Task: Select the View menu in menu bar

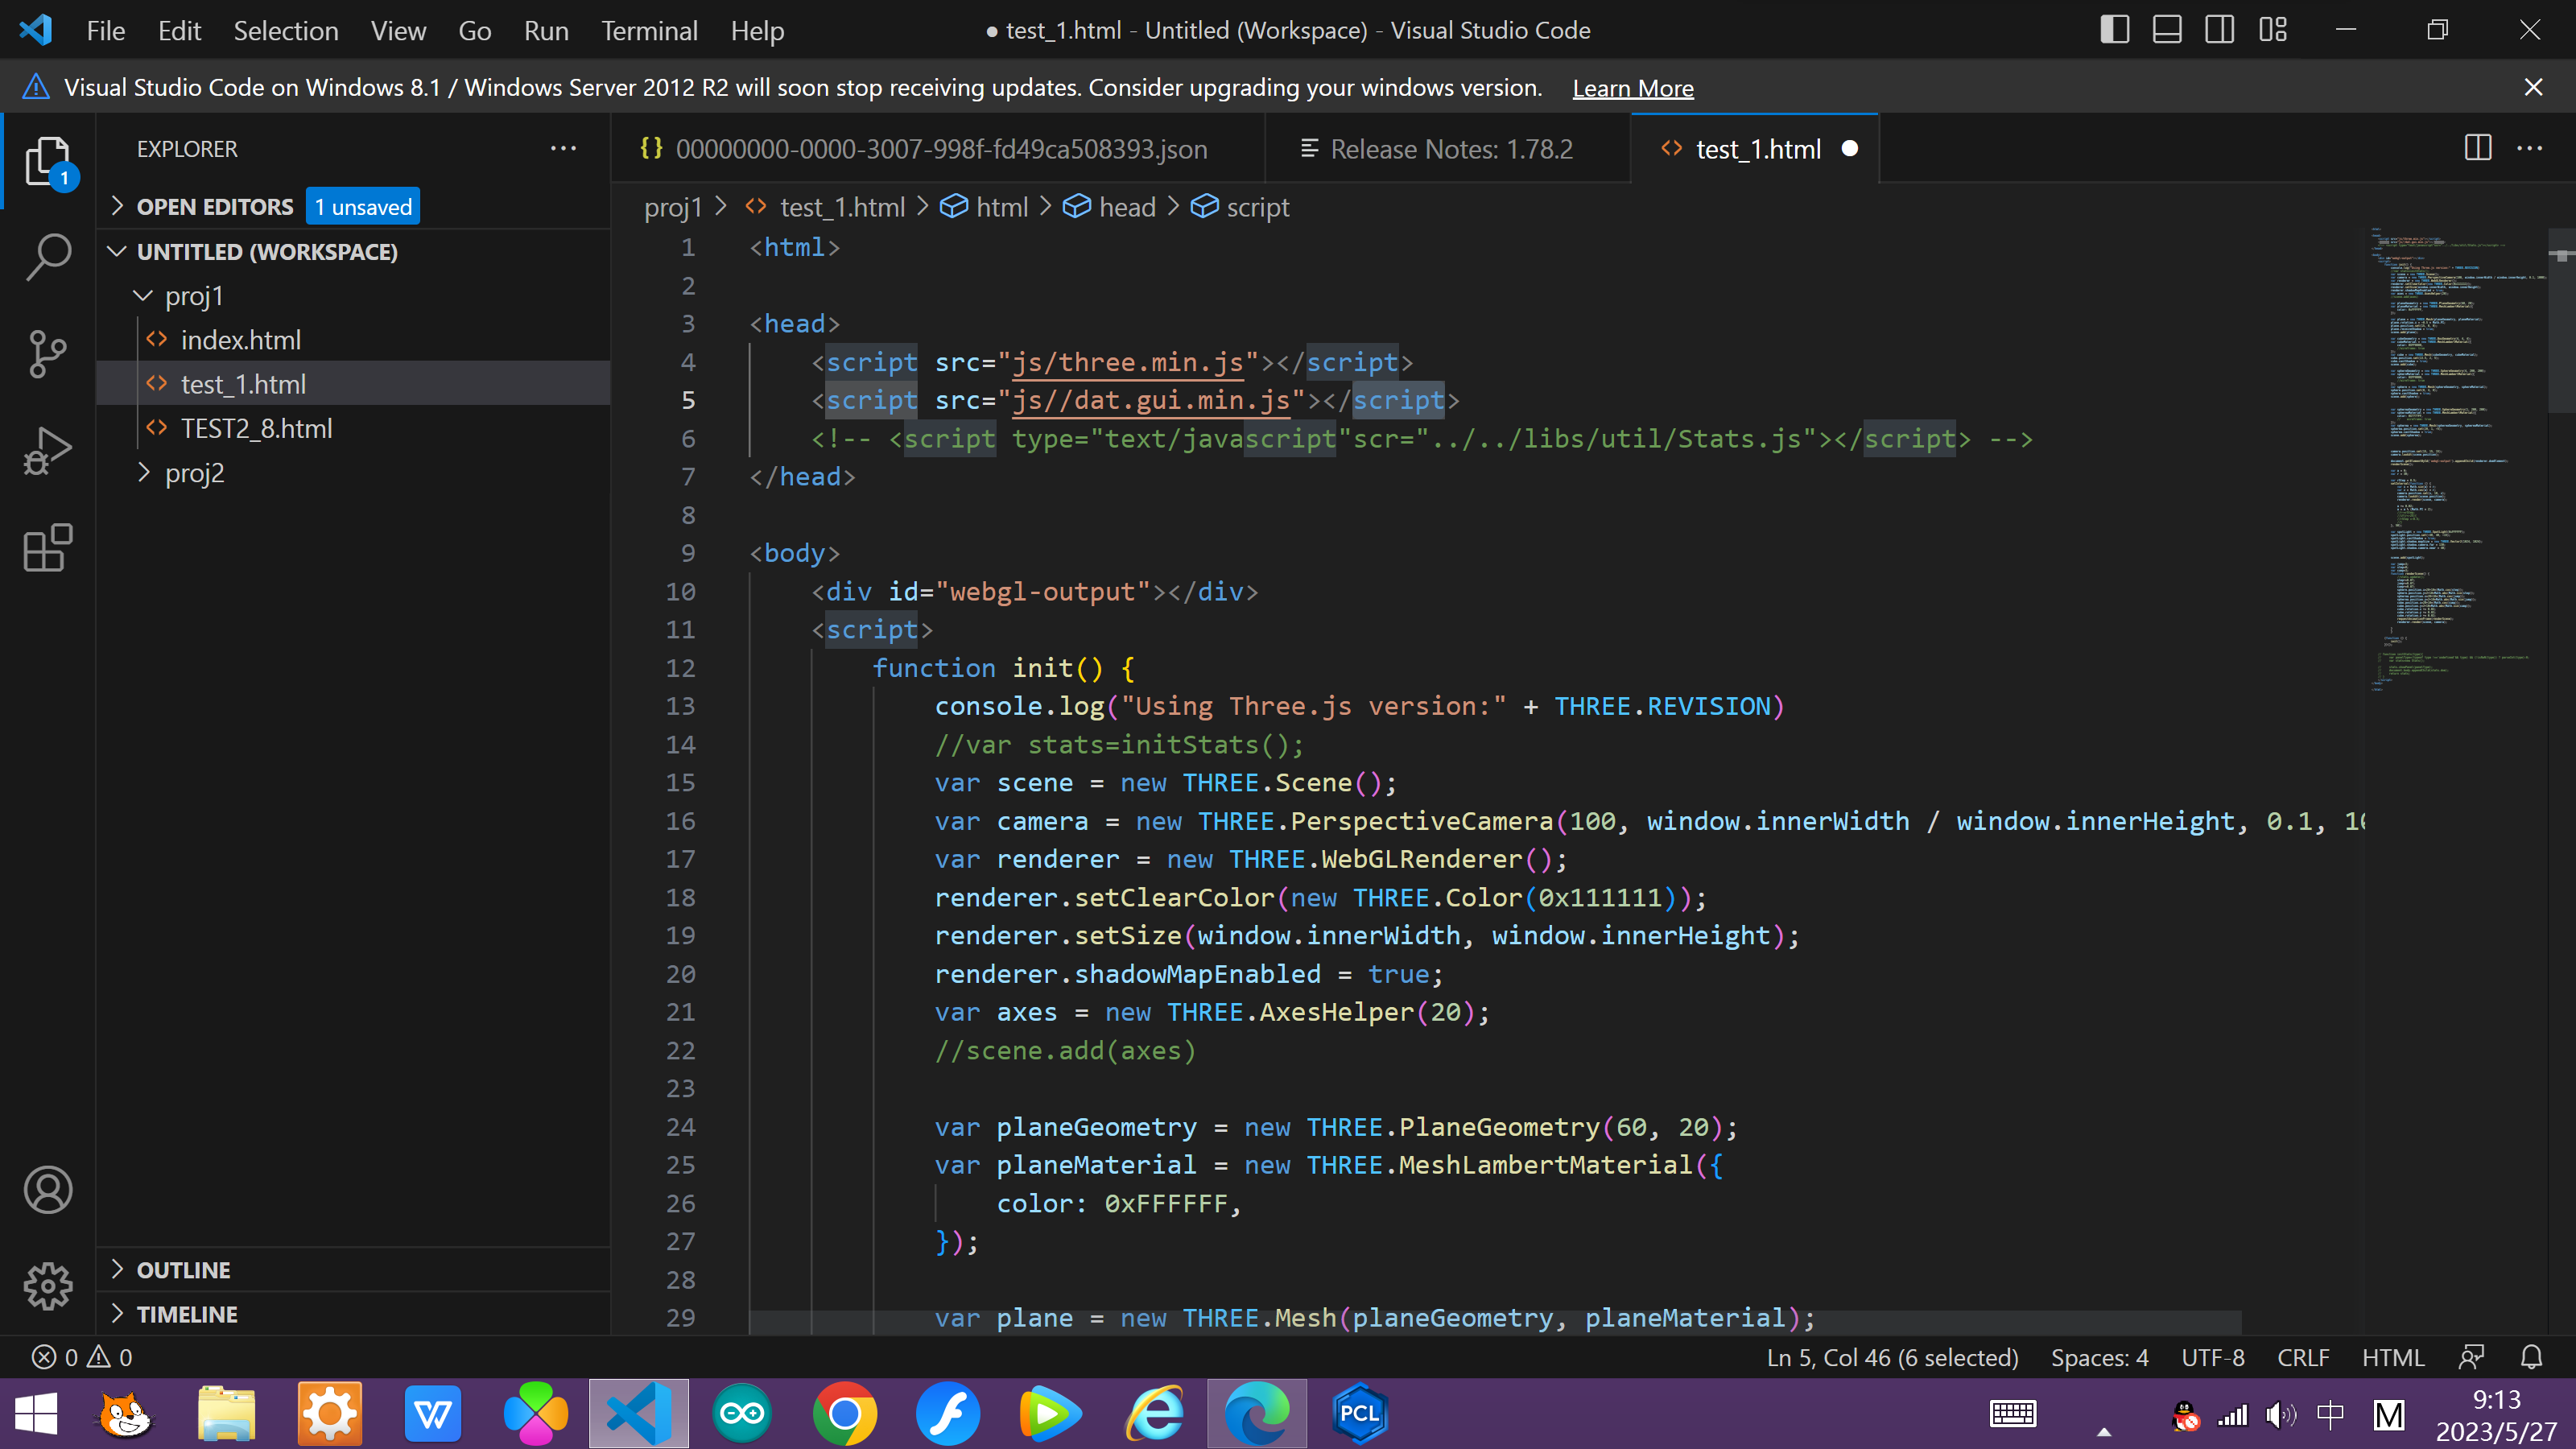Action: (x=394, y=30)
